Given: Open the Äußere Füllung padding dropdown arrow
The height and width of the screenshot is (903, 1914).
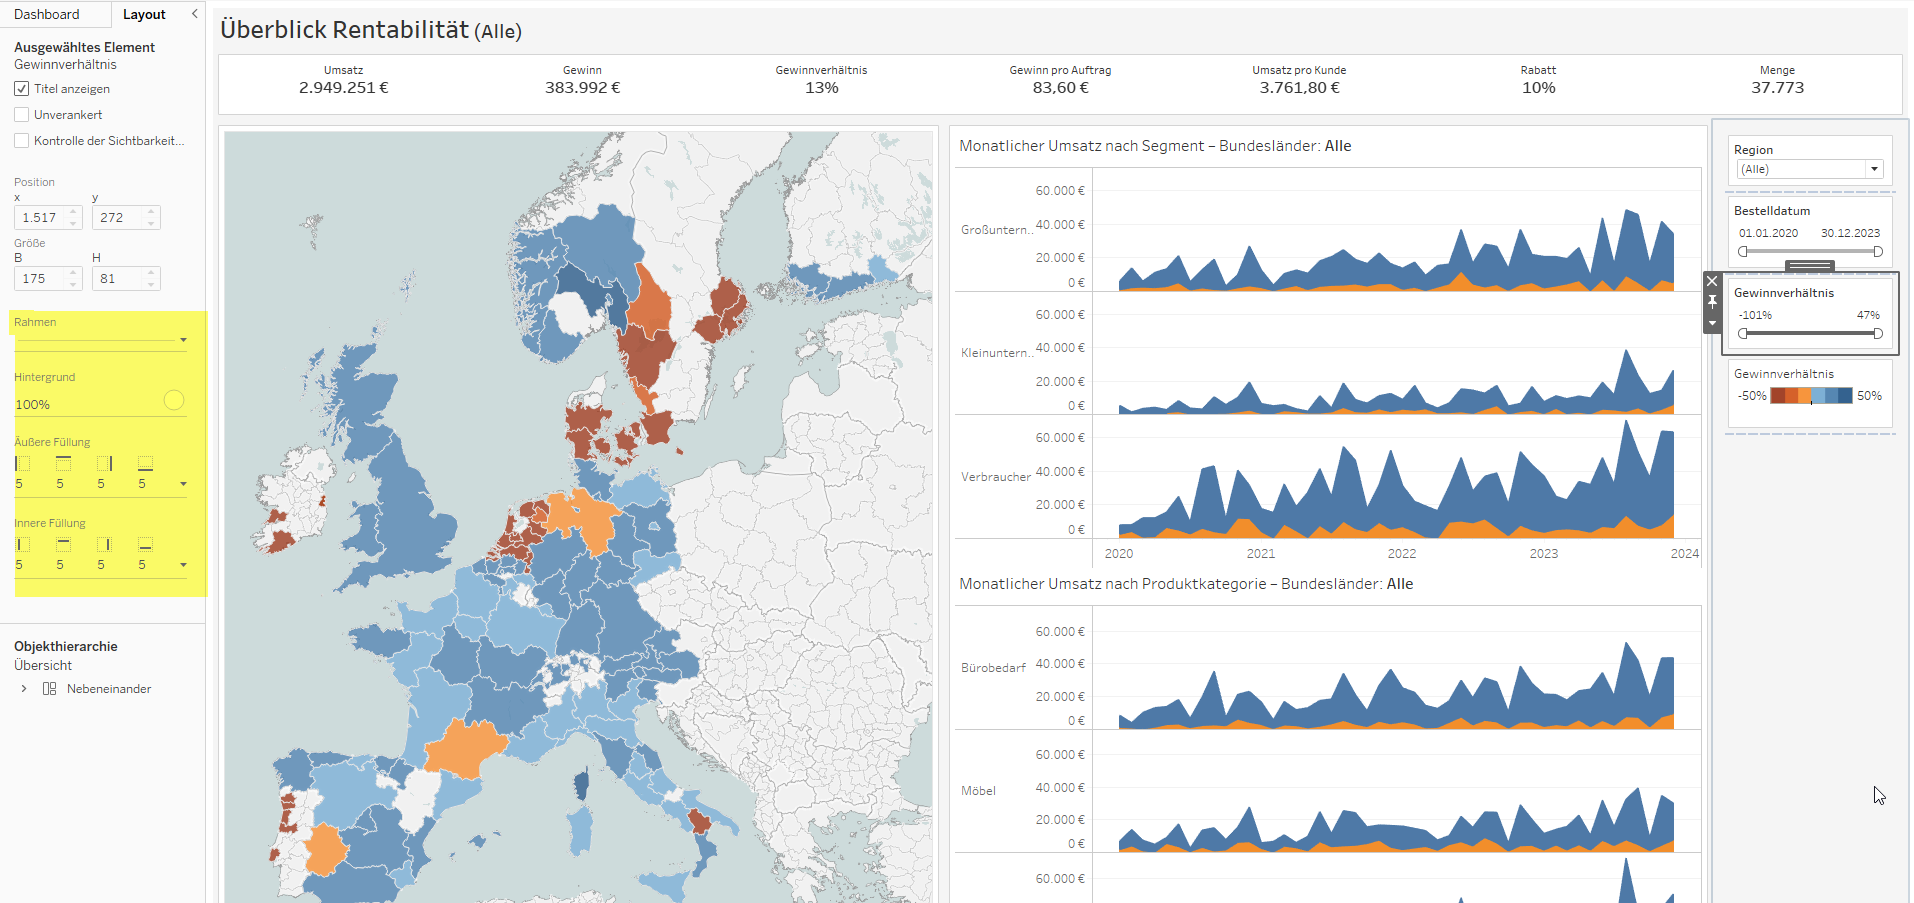Looking at the screenshot, I should tap(183, 484).
